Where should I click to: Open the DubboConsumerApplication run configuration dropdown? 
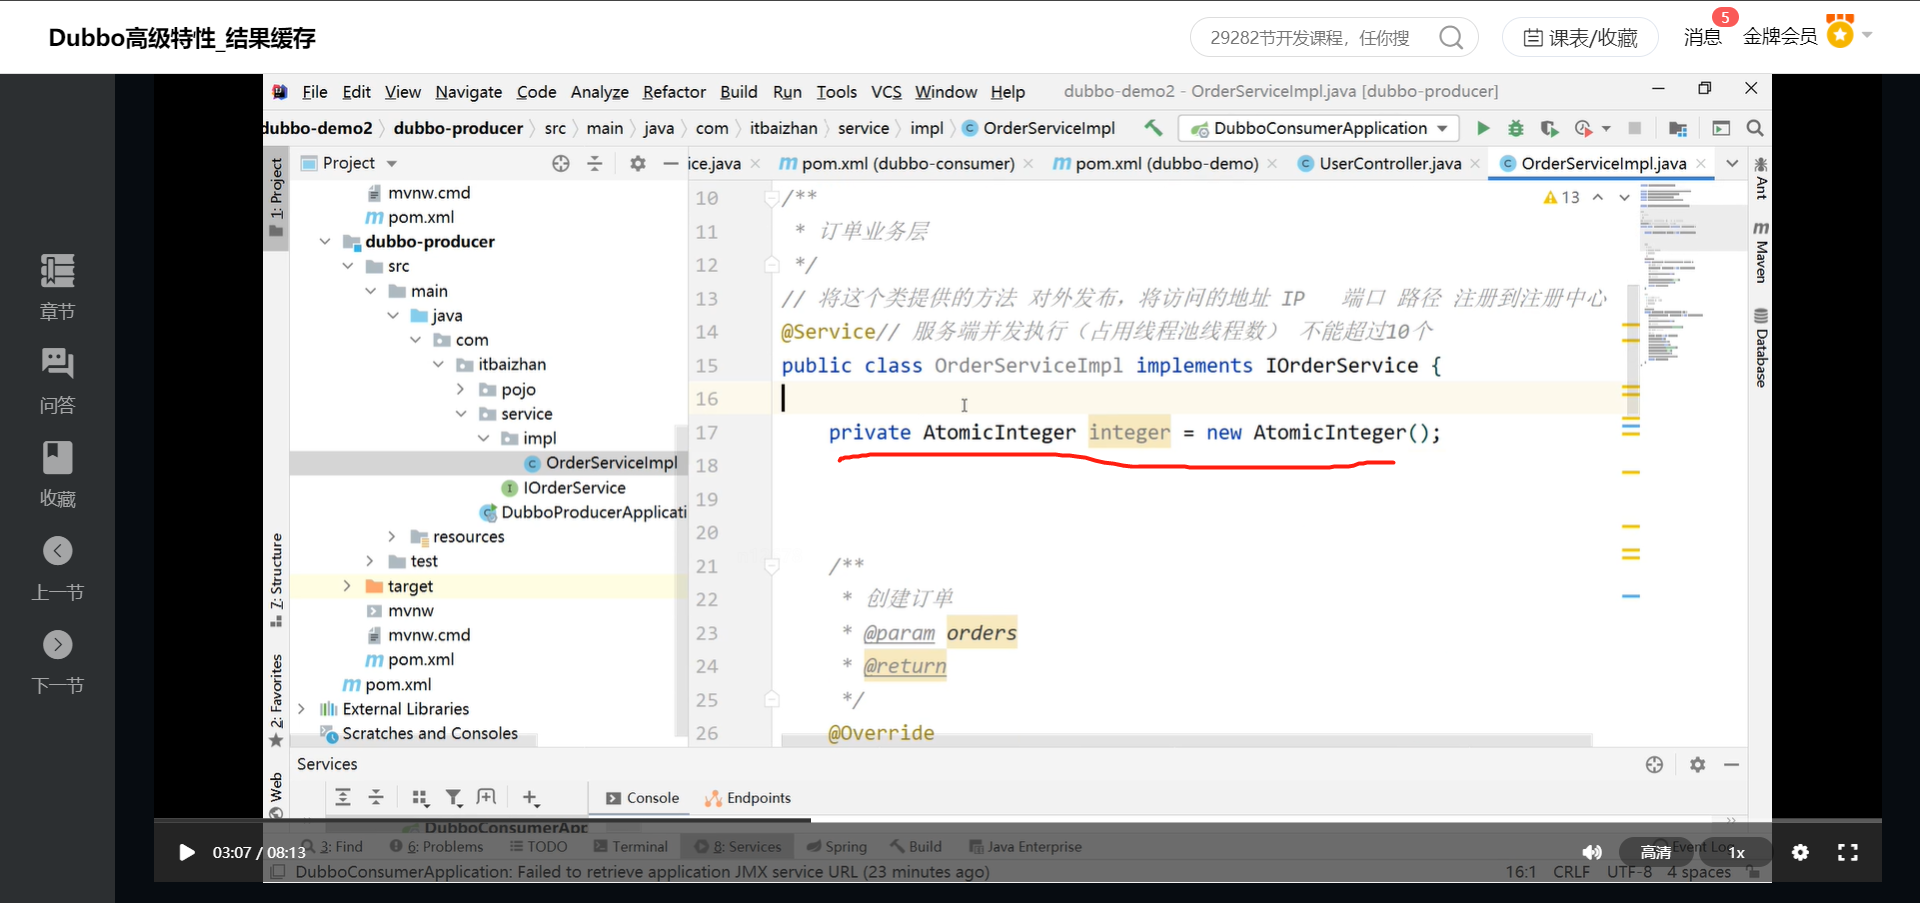click(1318, 128)
